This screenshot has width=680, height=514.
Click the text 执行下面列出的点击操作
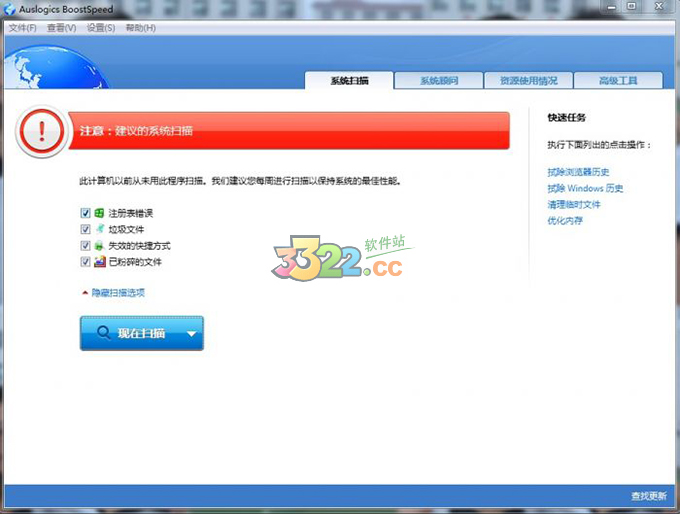point(599,144)
